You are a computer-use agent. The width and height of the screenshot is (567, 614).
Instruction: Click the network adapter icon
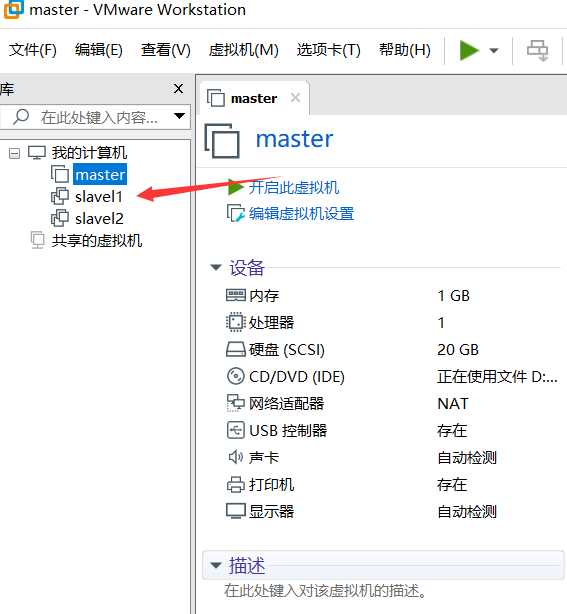236,403
